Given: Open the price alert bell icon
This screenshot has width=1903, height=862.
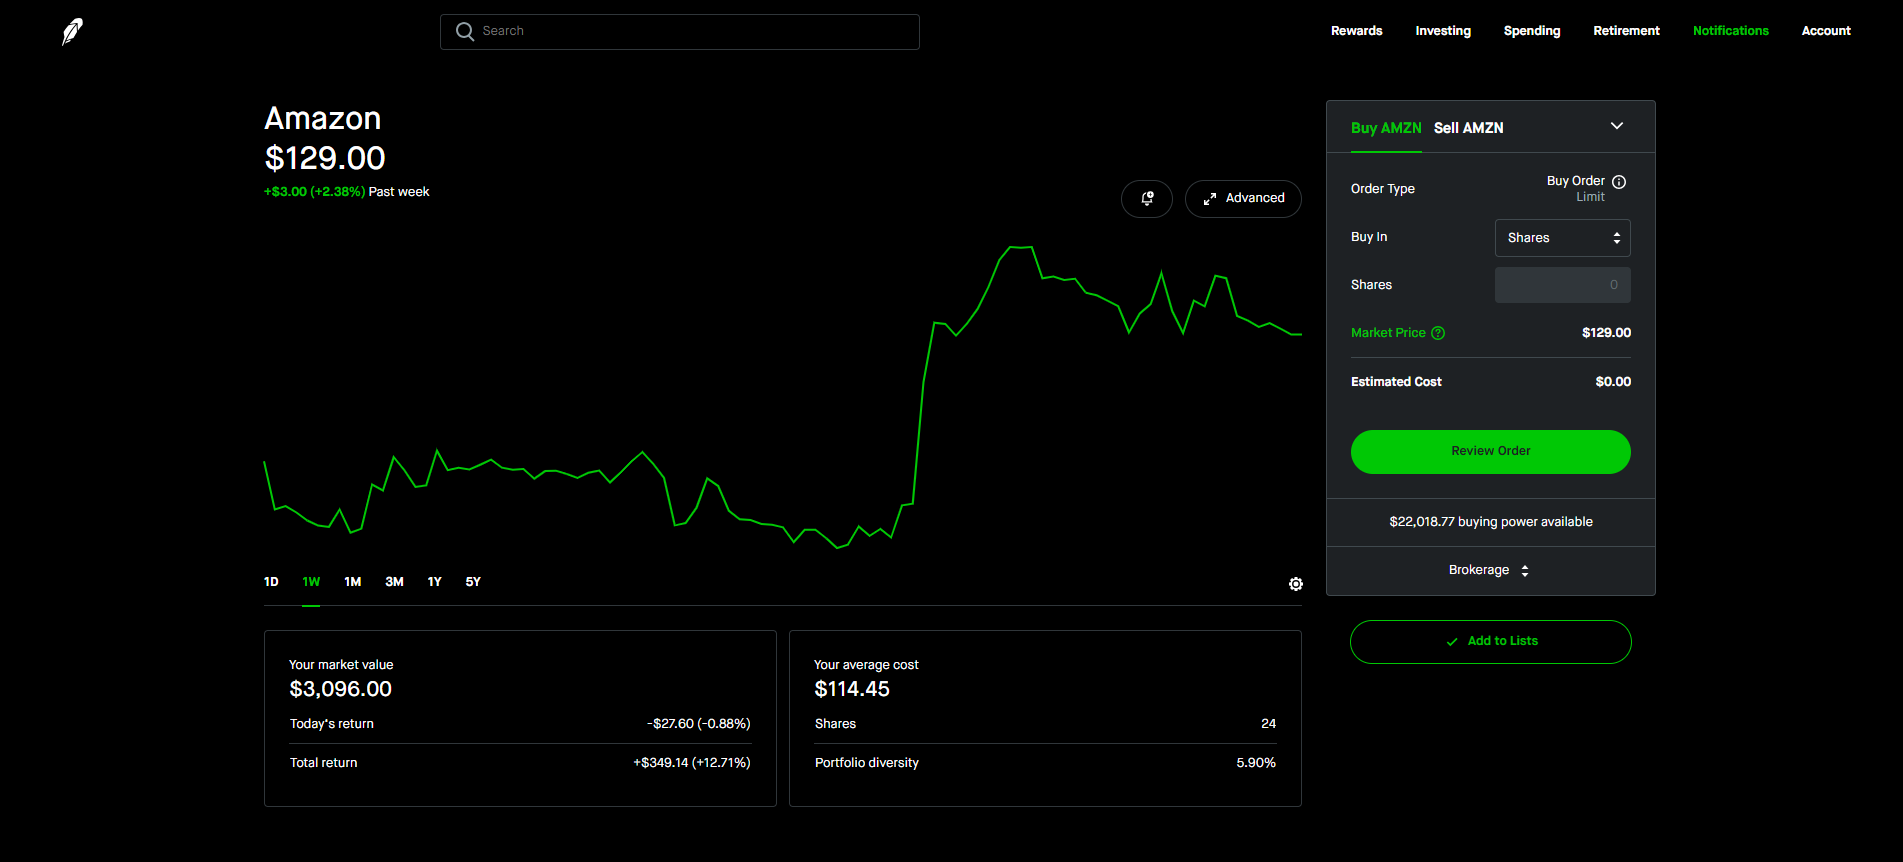Looking at the screenshot, I should click(1147, 198).
